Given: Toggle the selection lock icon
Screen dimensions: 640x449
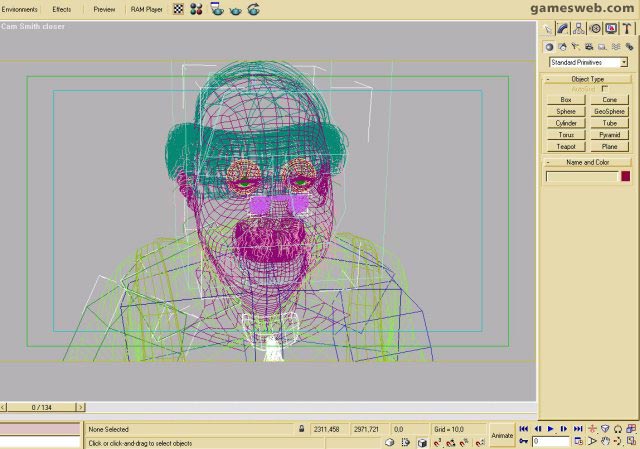Looking at the screenshot, I should 301,429.
